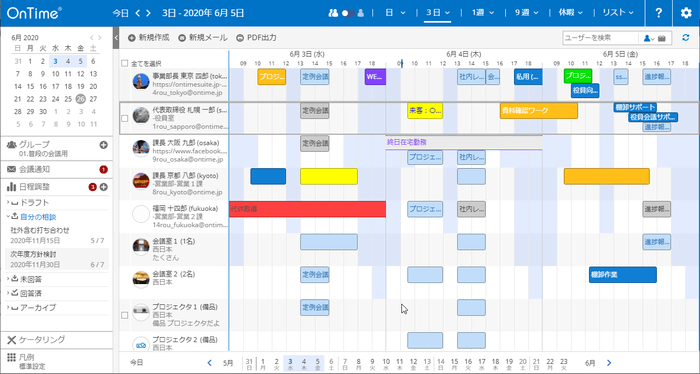Screen dimensions: 700x374
Task: Expand the ドラフト folder
Action: 8,203
